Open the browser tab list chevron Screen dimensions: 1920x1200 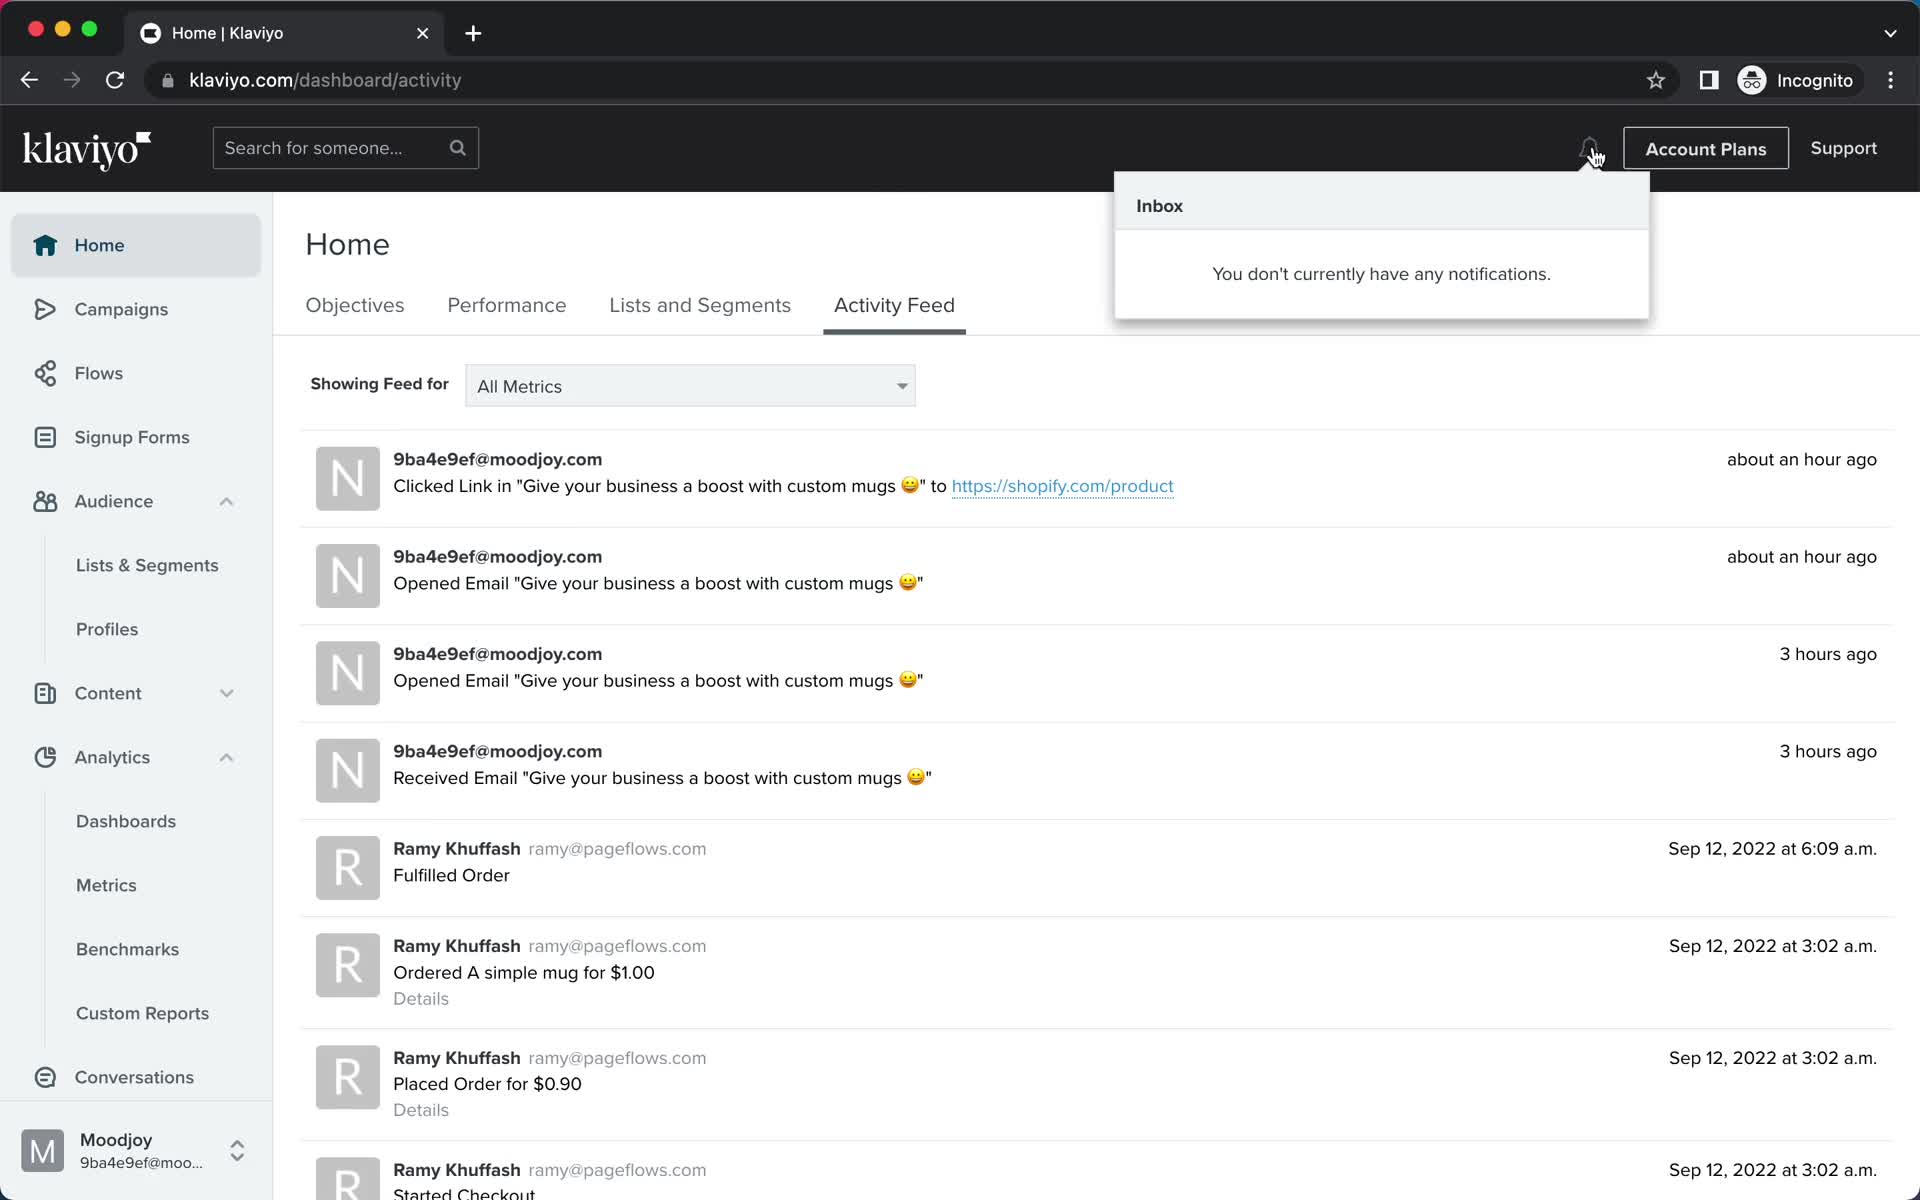click(1890, 33)
